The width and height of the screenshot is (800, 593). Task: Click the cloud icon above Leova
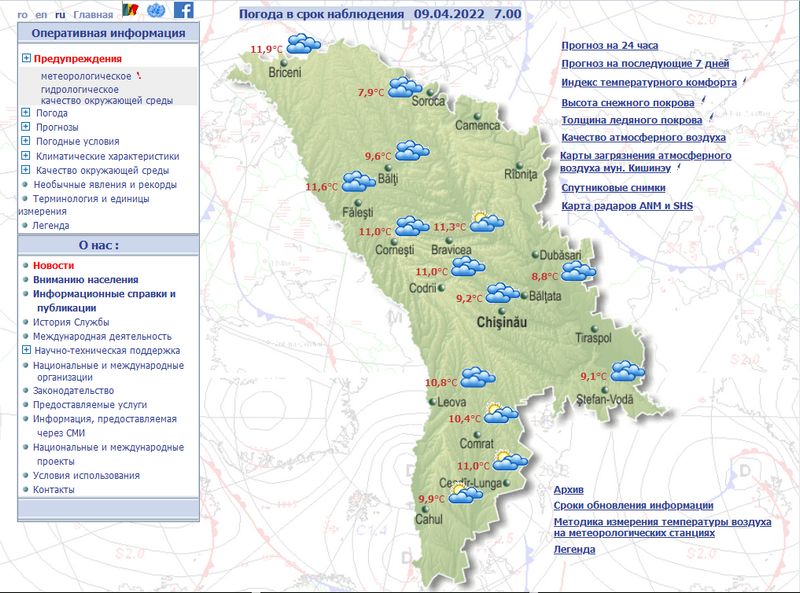pyautogui.click(x=478, y=377)
